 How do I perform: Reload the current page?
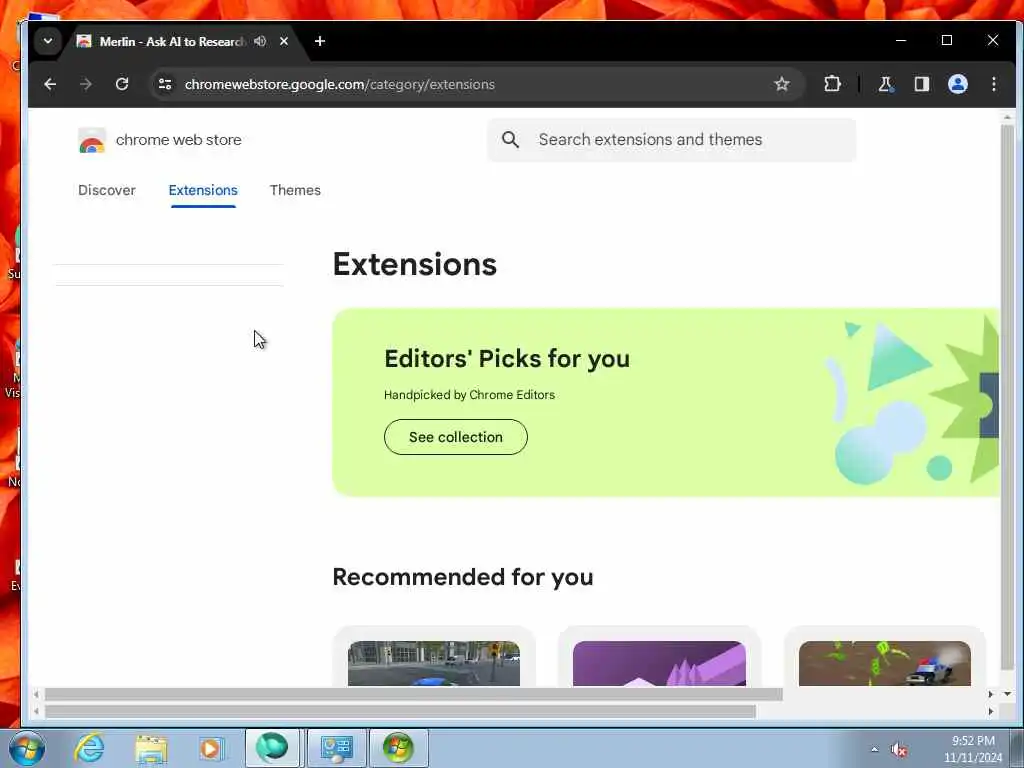[122, 84]
